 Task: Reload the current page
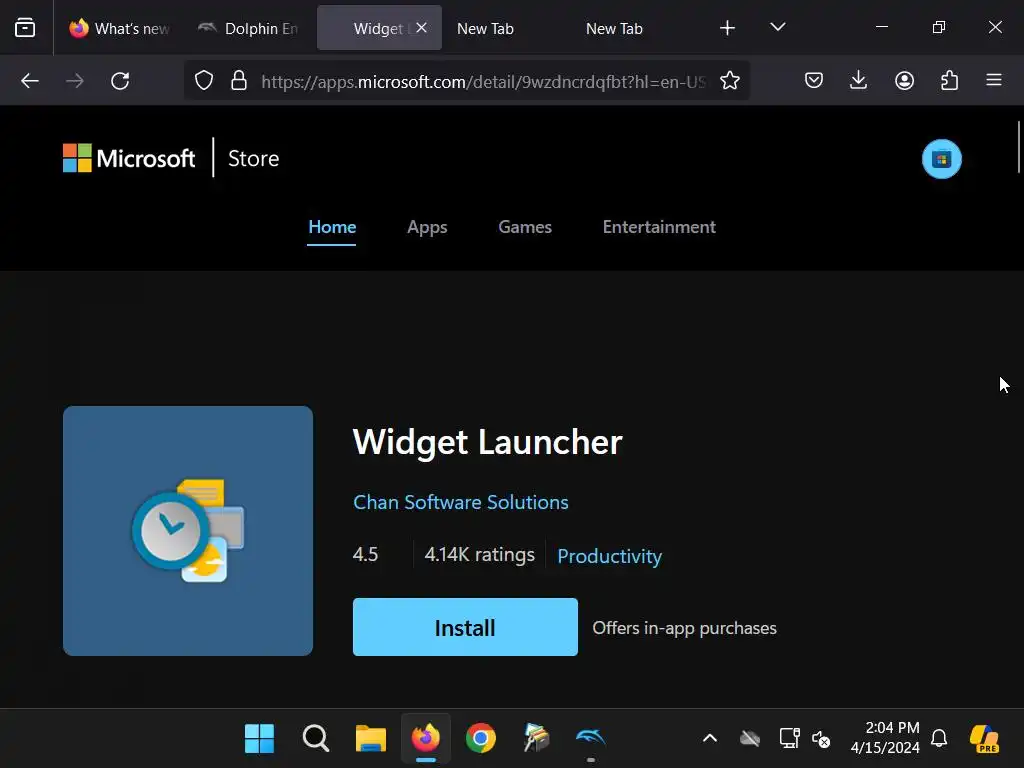(x=120, y=81)
